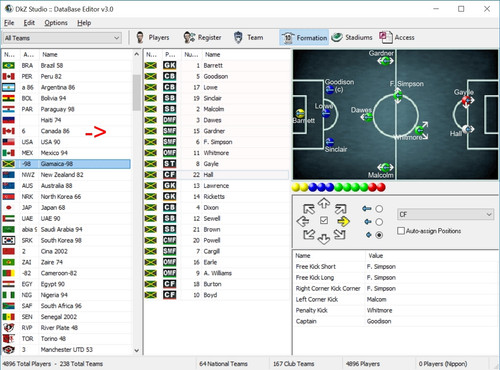Open the Team section in toolbar

point(248,37)
